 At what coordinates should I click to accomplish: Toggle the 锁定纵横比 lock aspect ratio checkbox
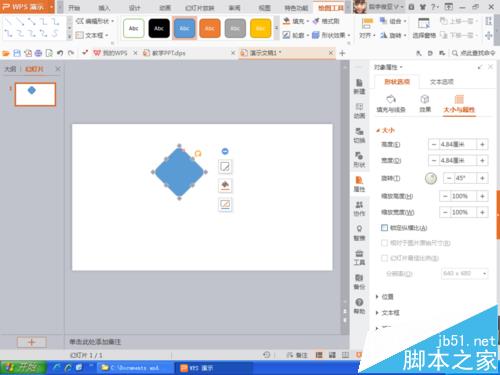(384, 228)
